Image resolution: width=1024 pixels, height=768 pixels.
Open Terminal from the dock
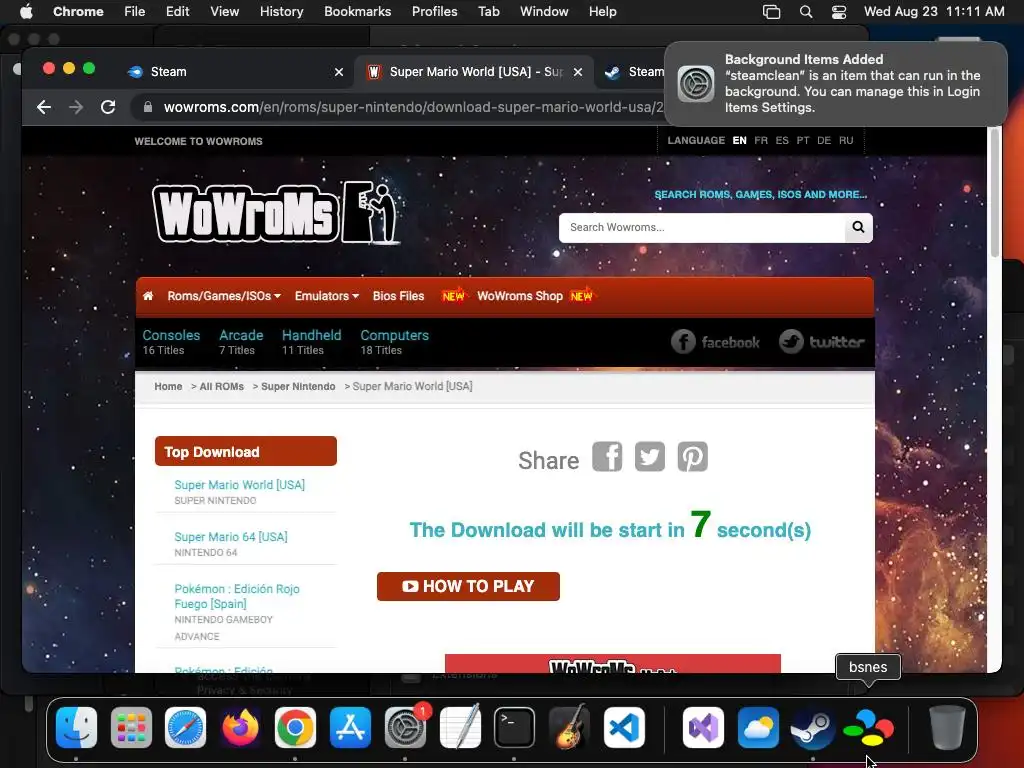(x=515, y=728)
